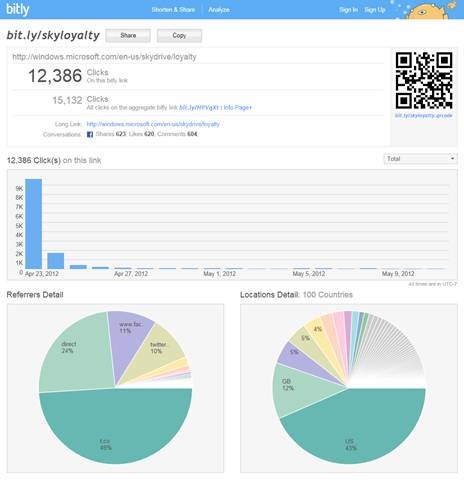The image size is (464, 480).
Task: Open the long link to windows.microsoft.com
Action: (x=153, y=124)
